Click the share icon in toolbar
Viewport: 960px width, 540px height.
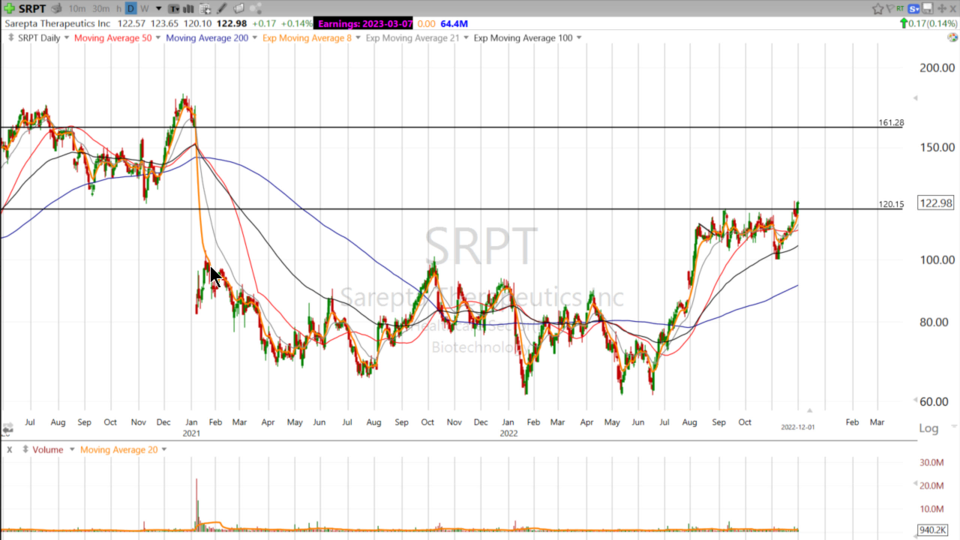coord(256,9)
